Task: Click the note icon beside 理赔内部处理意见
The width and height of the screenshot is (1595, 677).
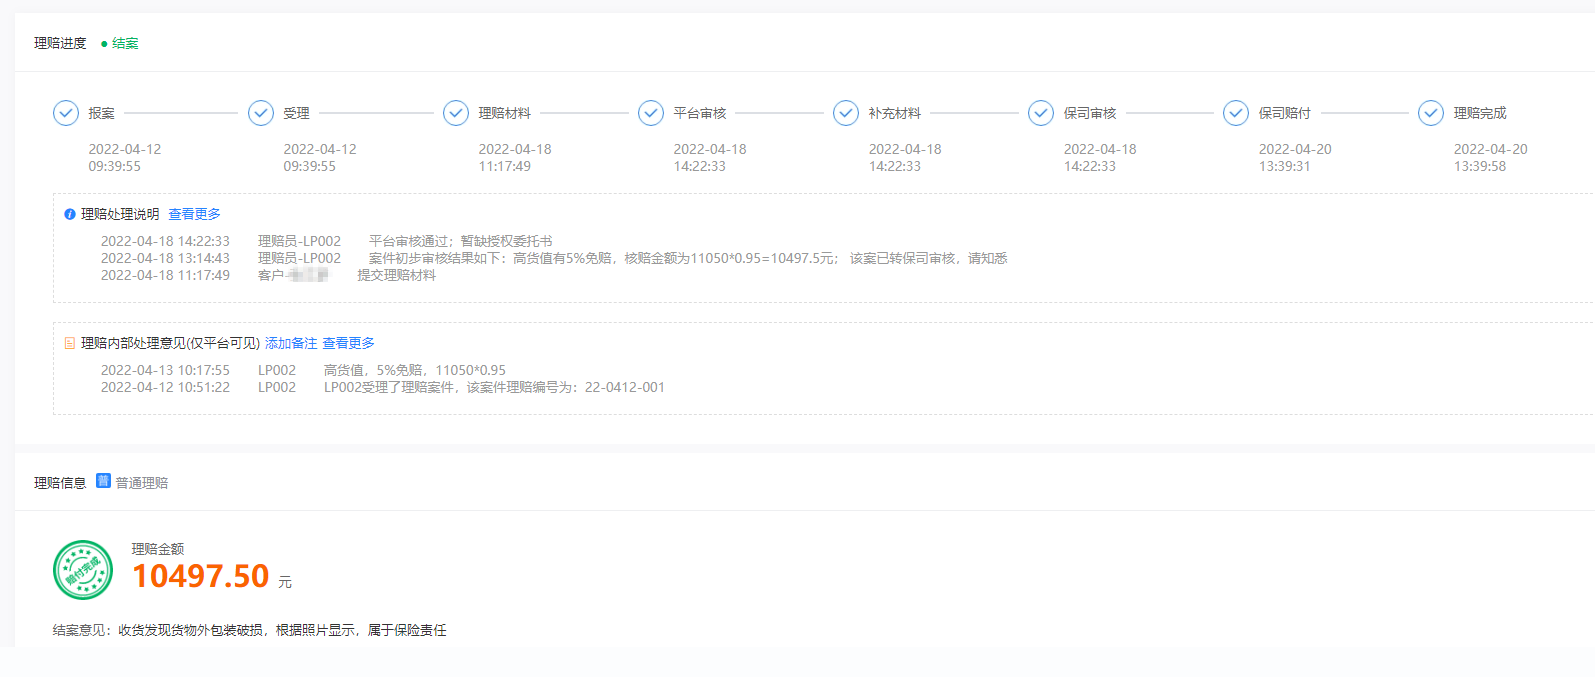Action: click(70, 343)
